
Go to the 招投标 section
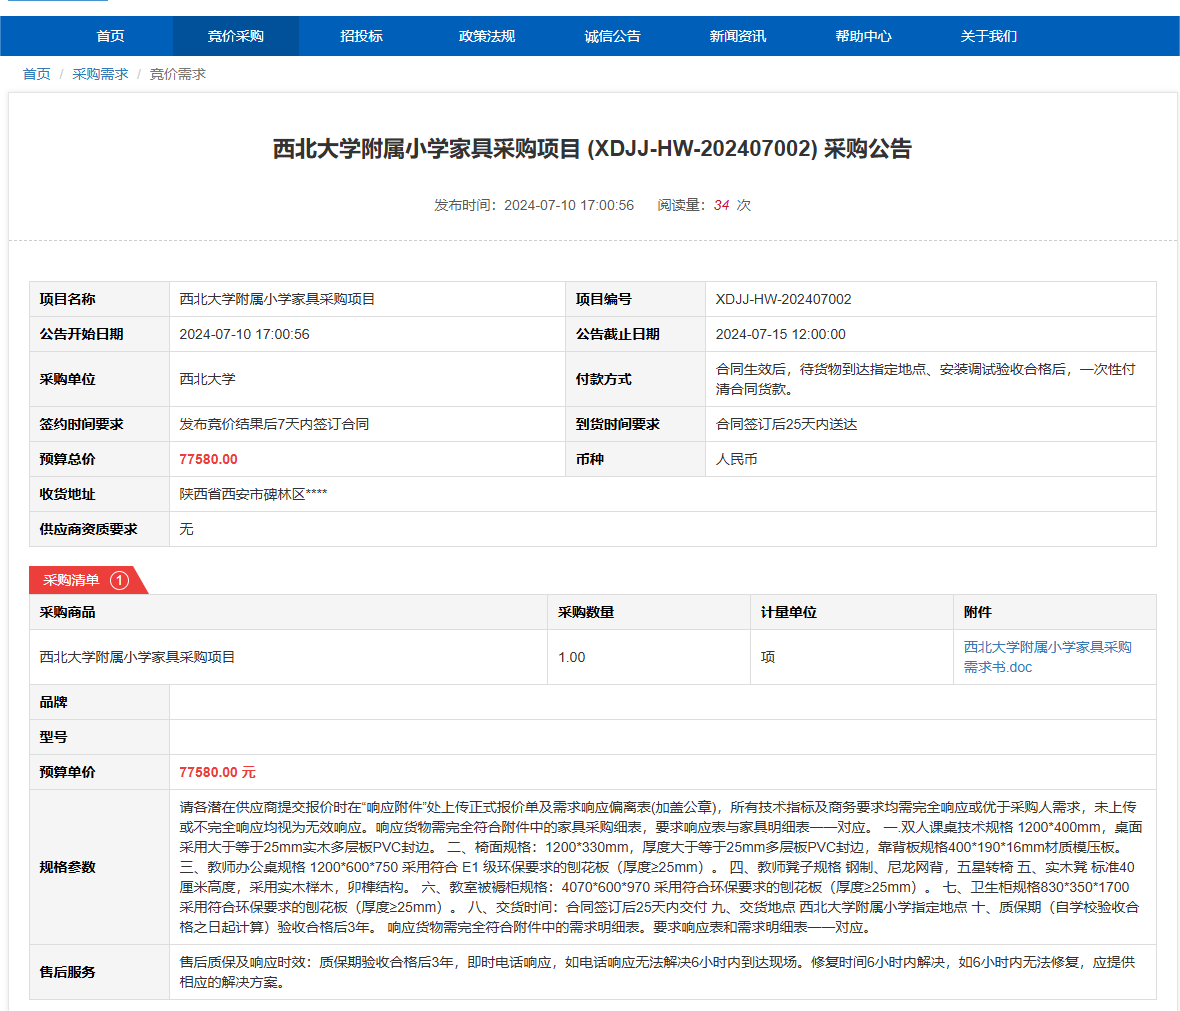[361, 36]
